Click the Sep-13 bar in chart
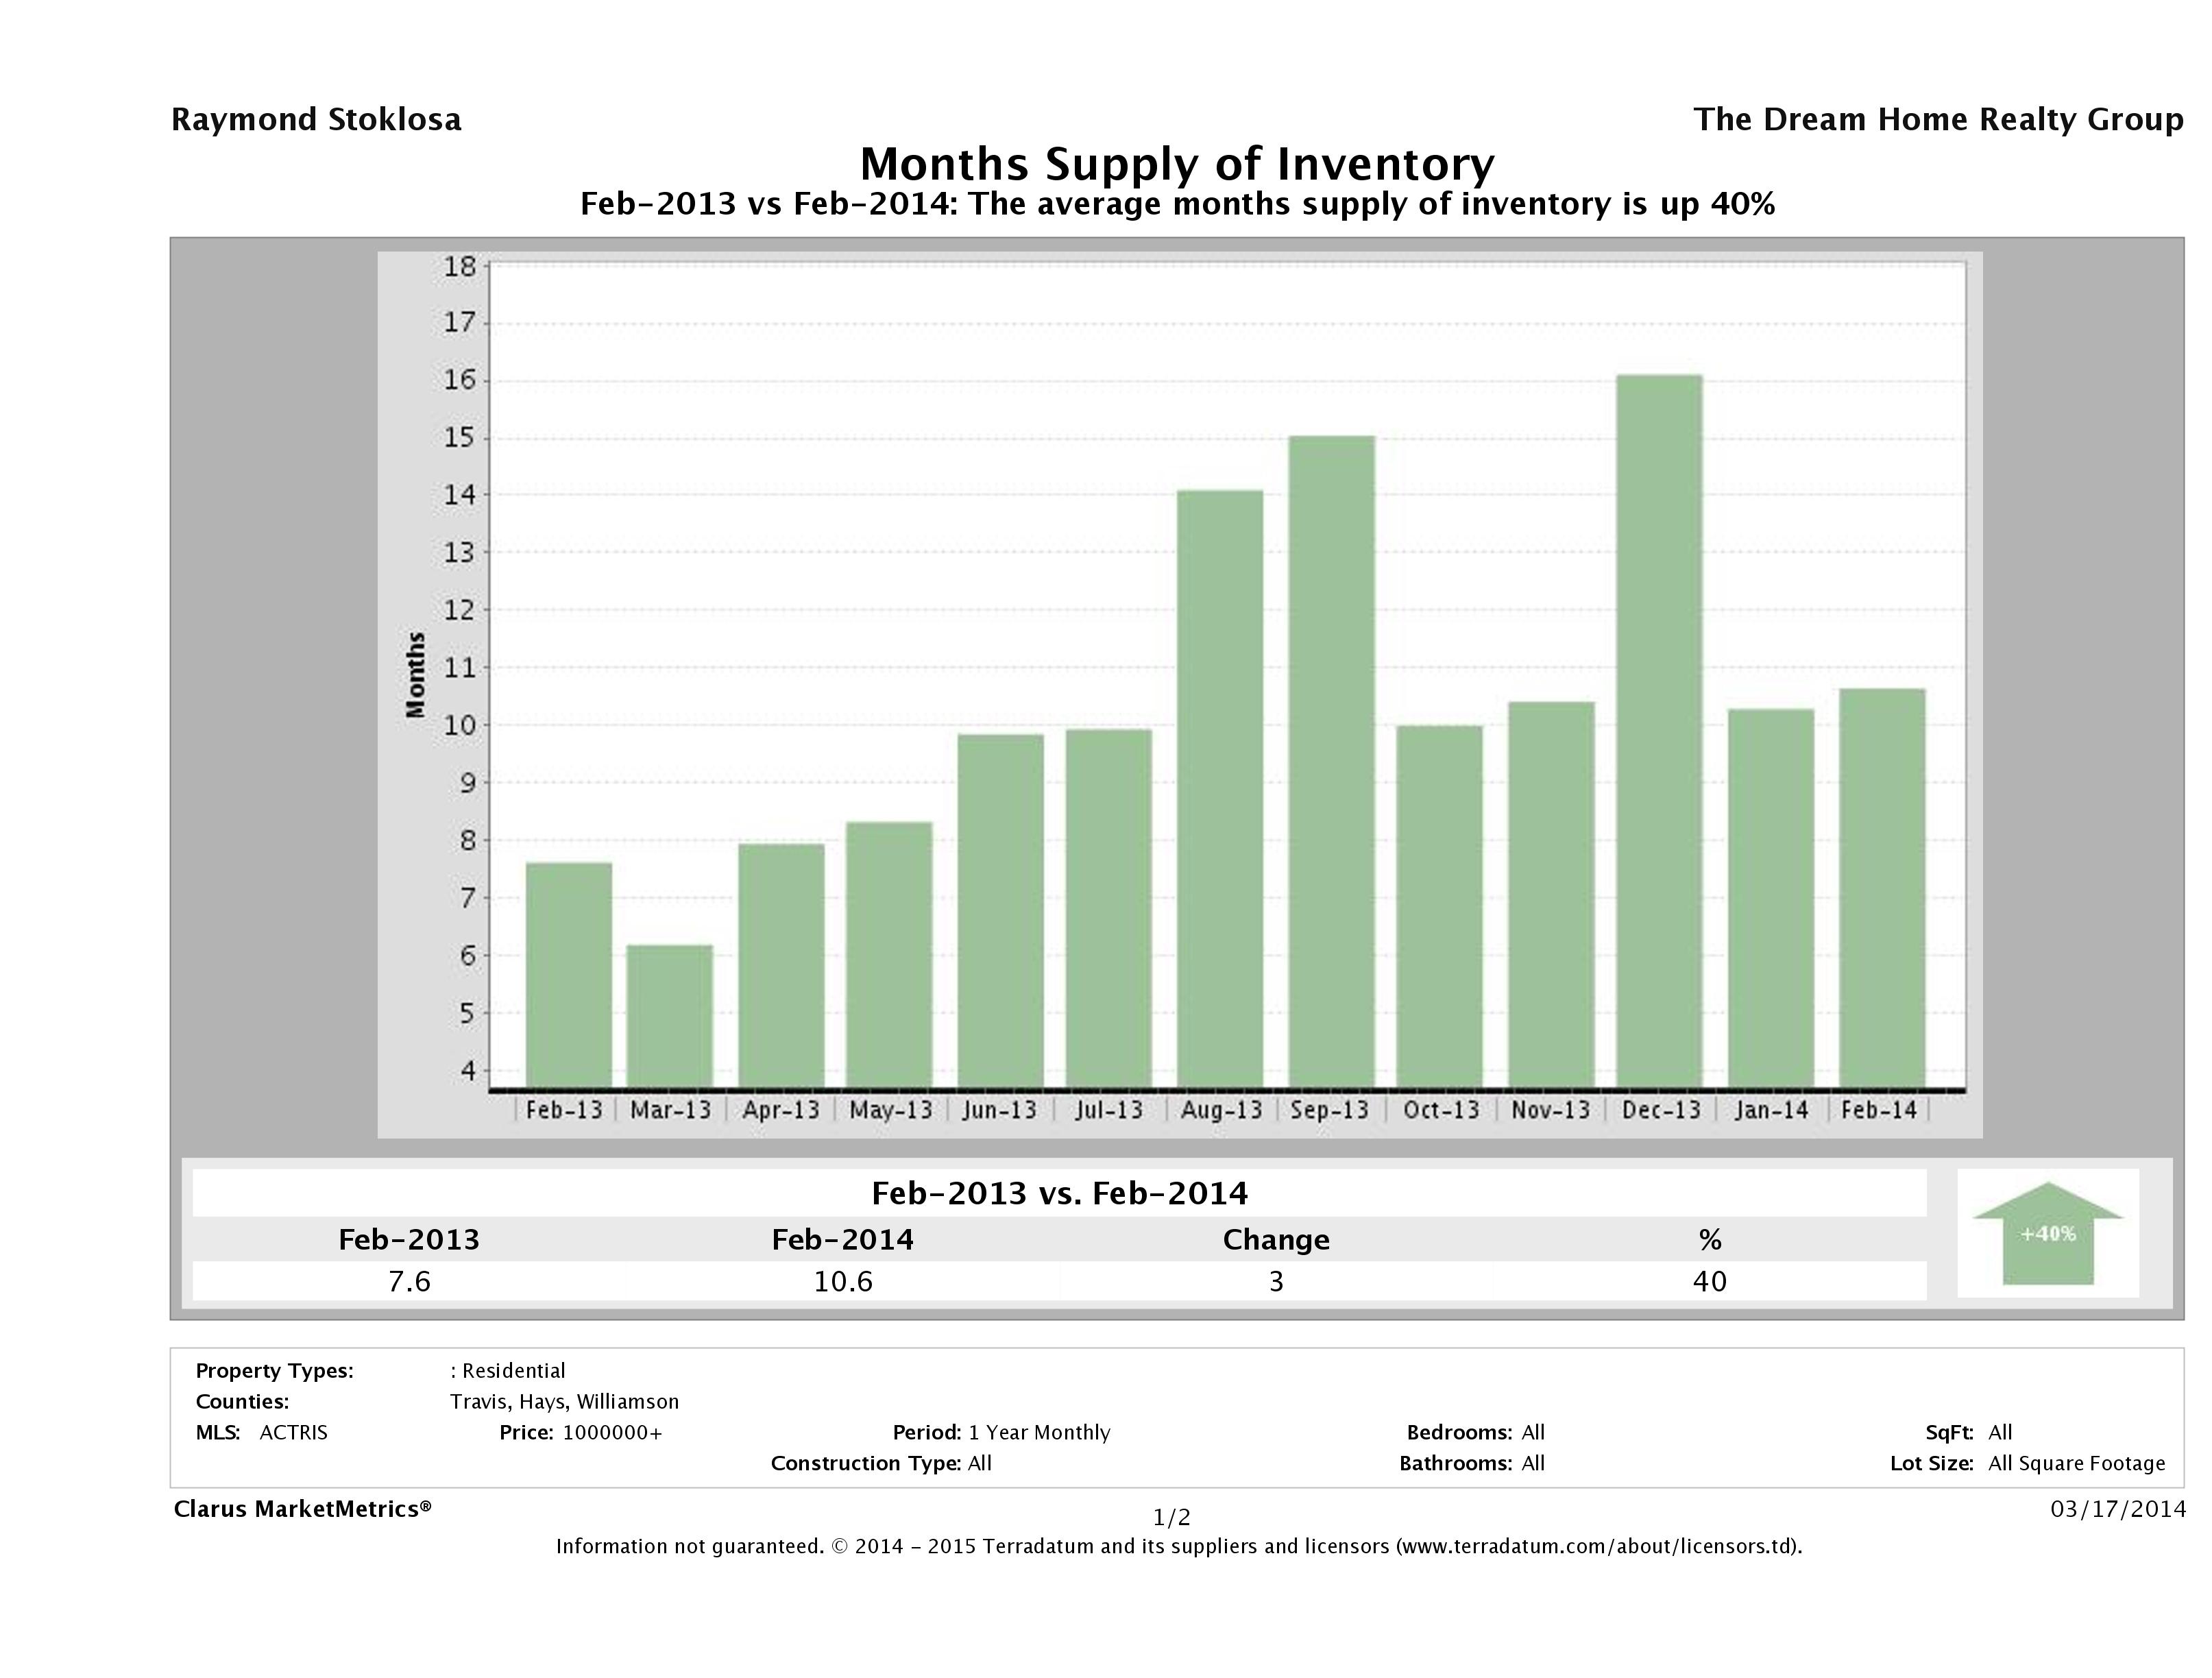The height and width of the screenshot is (1678, 2212). (1331, 761)
